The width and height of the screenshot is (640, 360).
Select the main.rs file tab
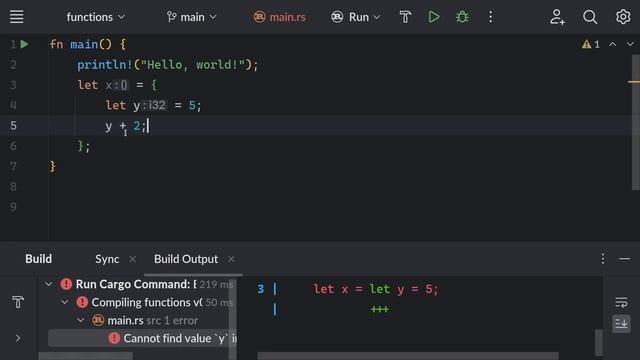280,17
